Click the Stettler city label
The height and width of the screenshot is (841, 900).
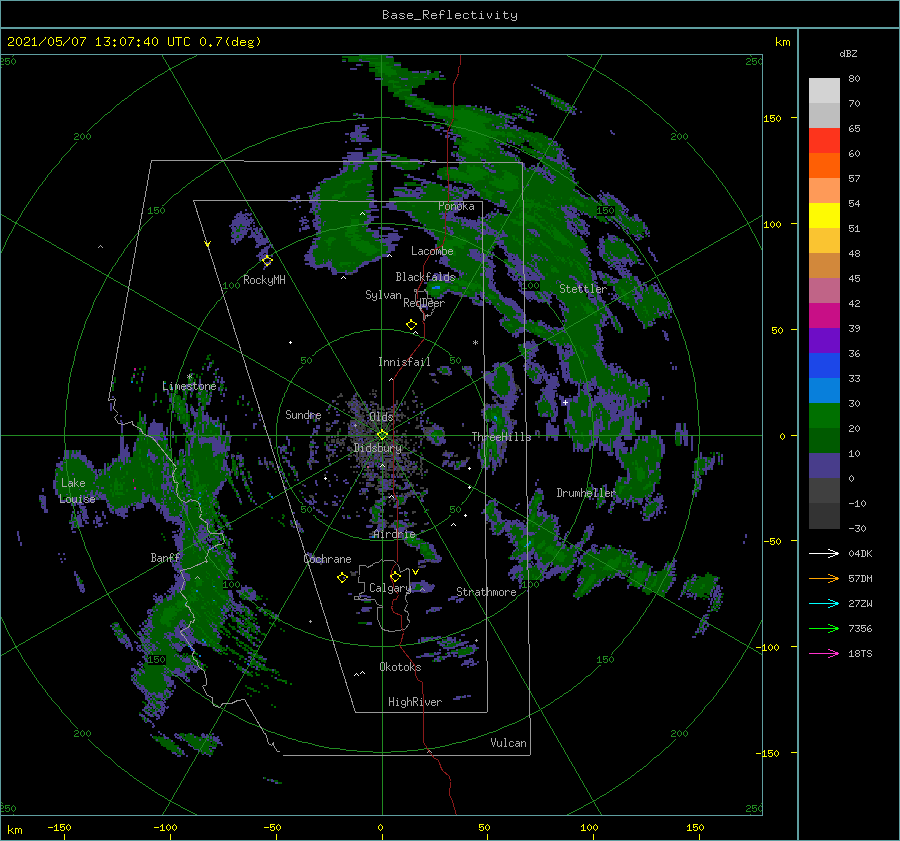(x=583, y=289)
